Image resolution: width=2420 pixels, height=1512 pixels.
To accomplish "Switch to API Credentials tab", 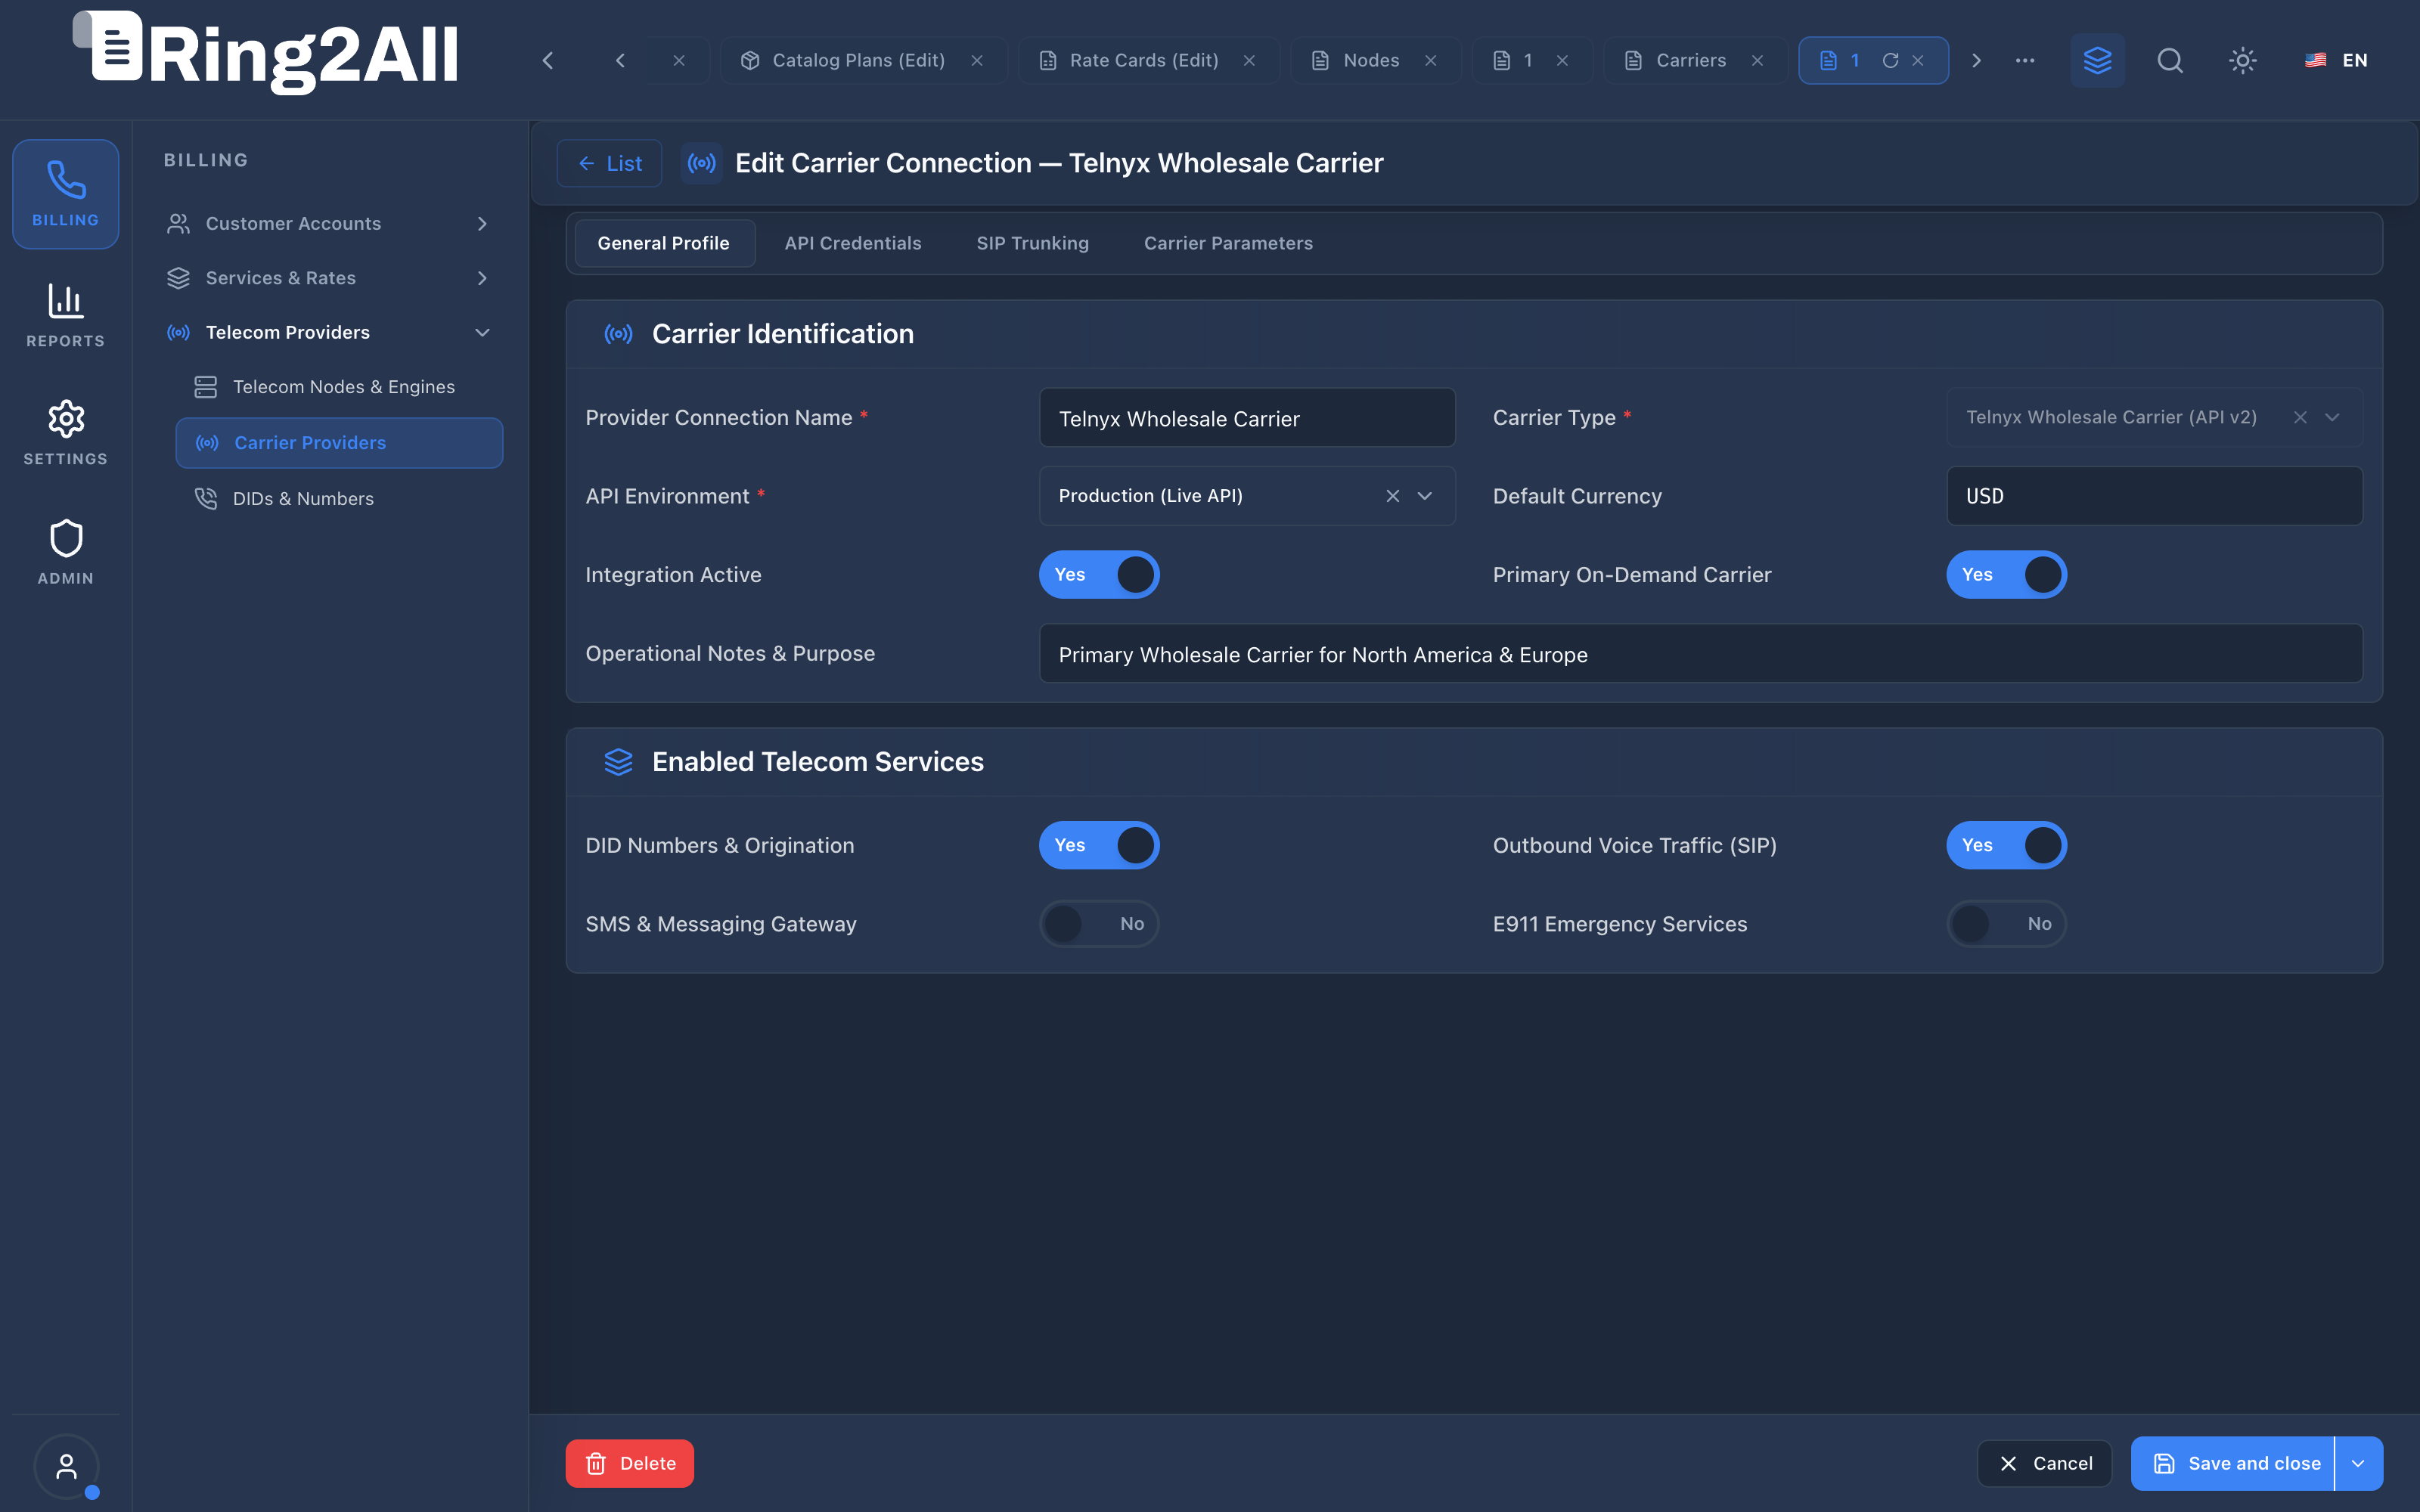I will (853, 243).
